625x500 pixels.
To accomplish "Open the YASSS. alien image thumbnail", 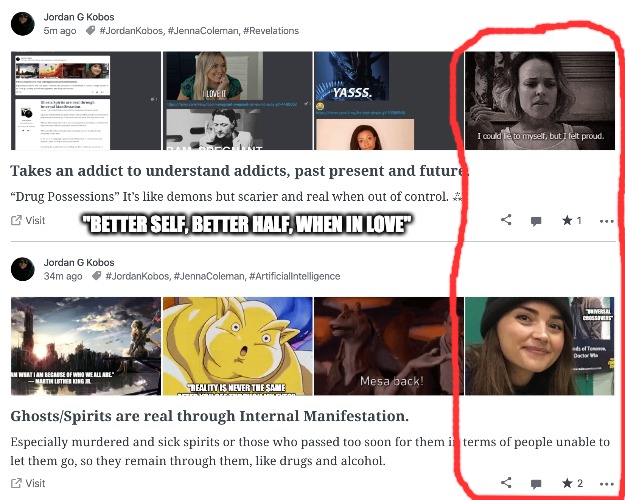I will 352,76.
